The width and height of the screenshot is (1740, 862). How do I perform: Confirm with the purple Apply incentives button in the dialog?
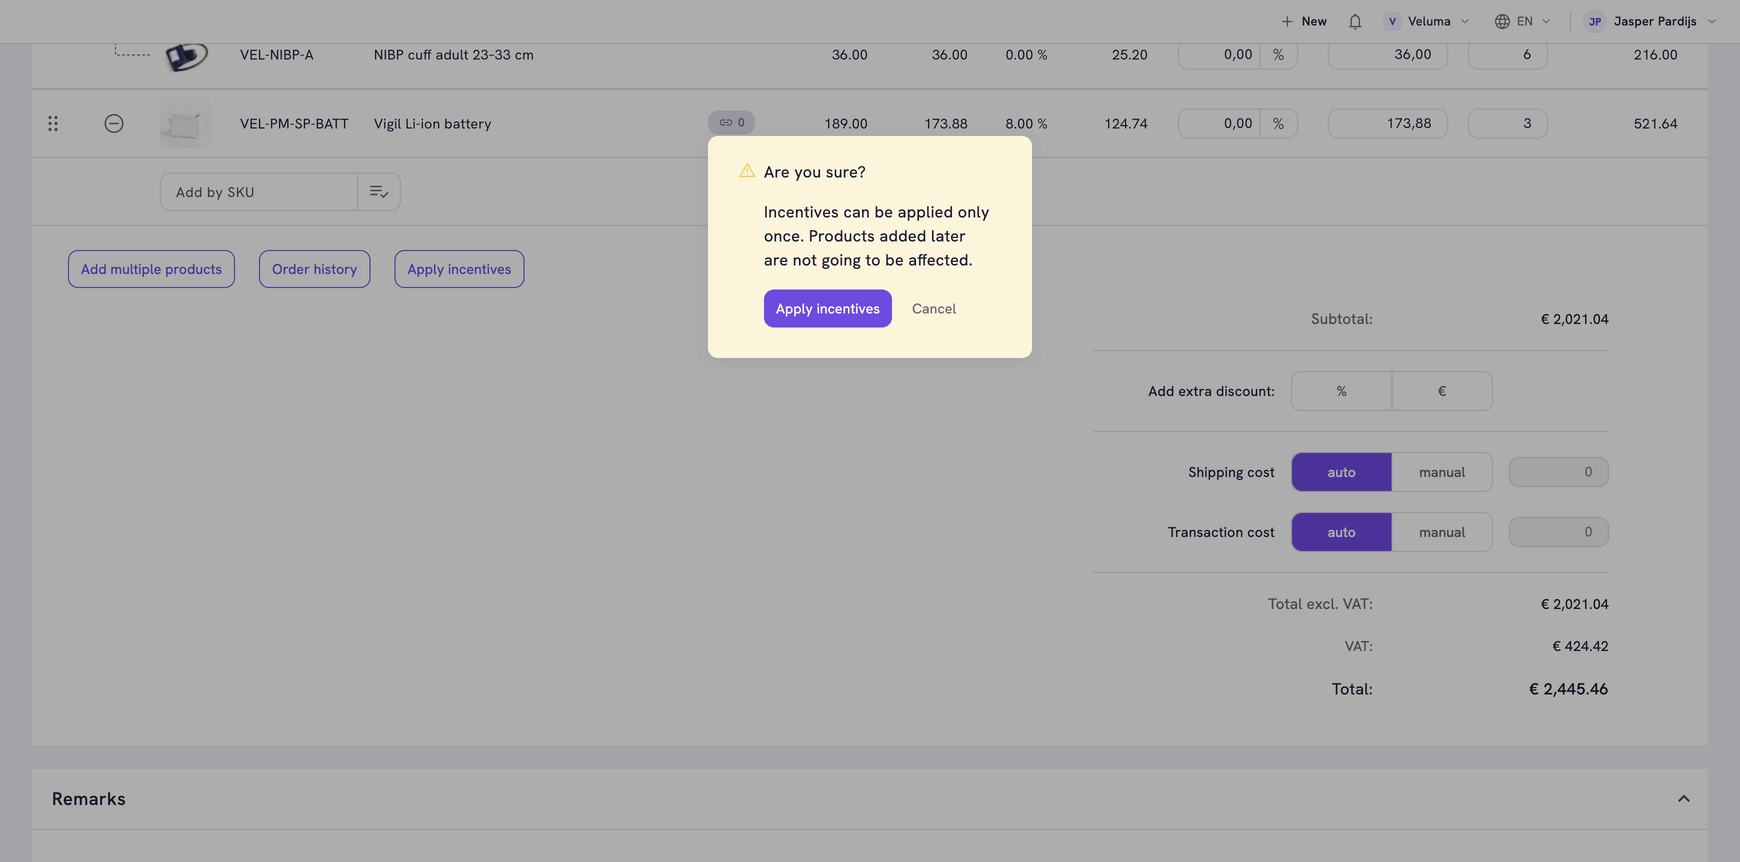tap(828, 309)
